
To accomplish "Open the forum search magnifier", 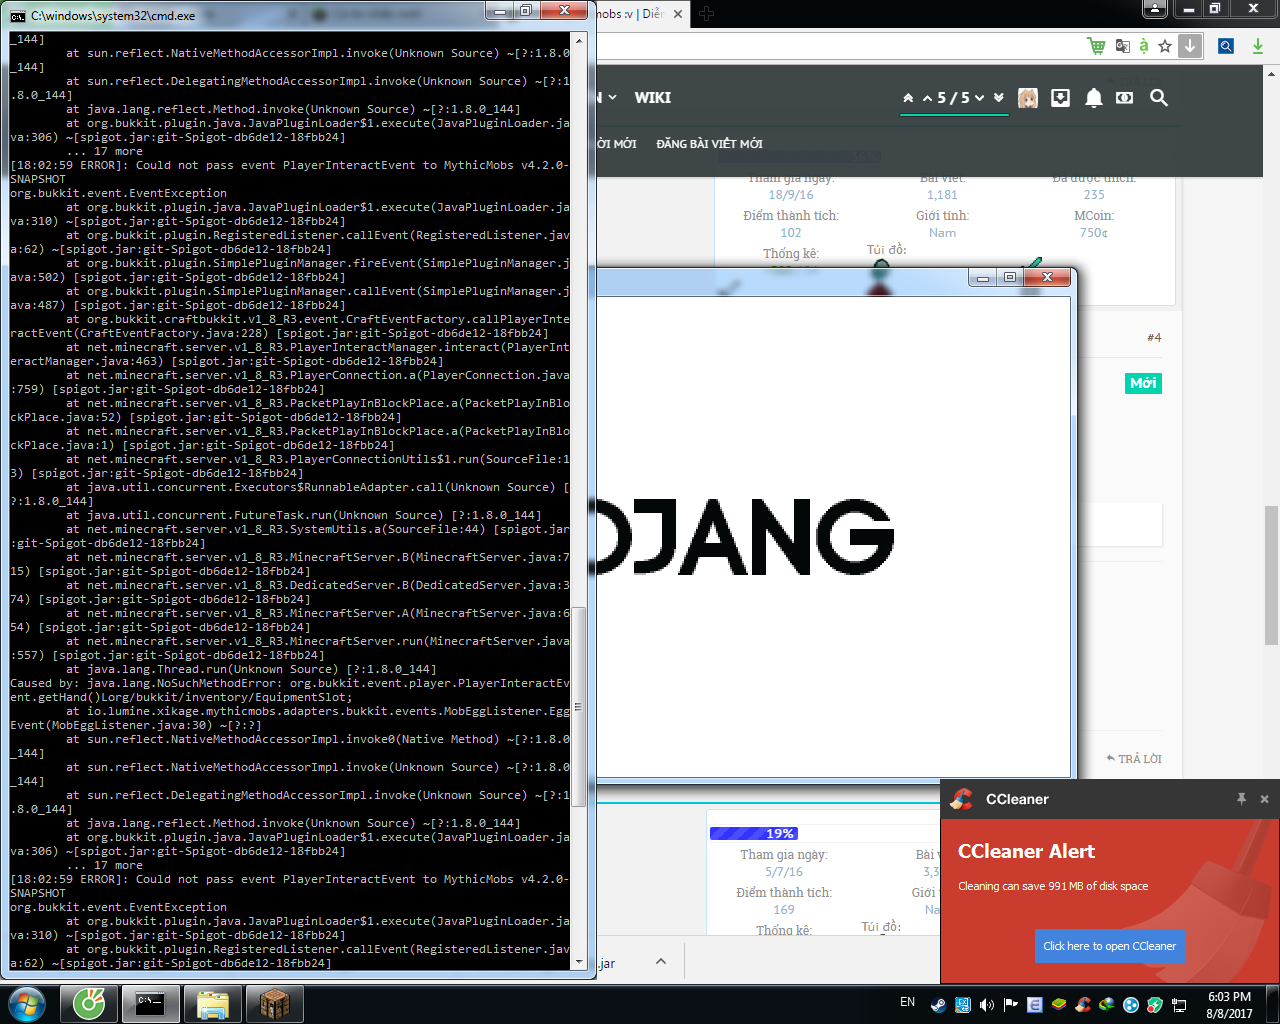I will [1159, 98].
